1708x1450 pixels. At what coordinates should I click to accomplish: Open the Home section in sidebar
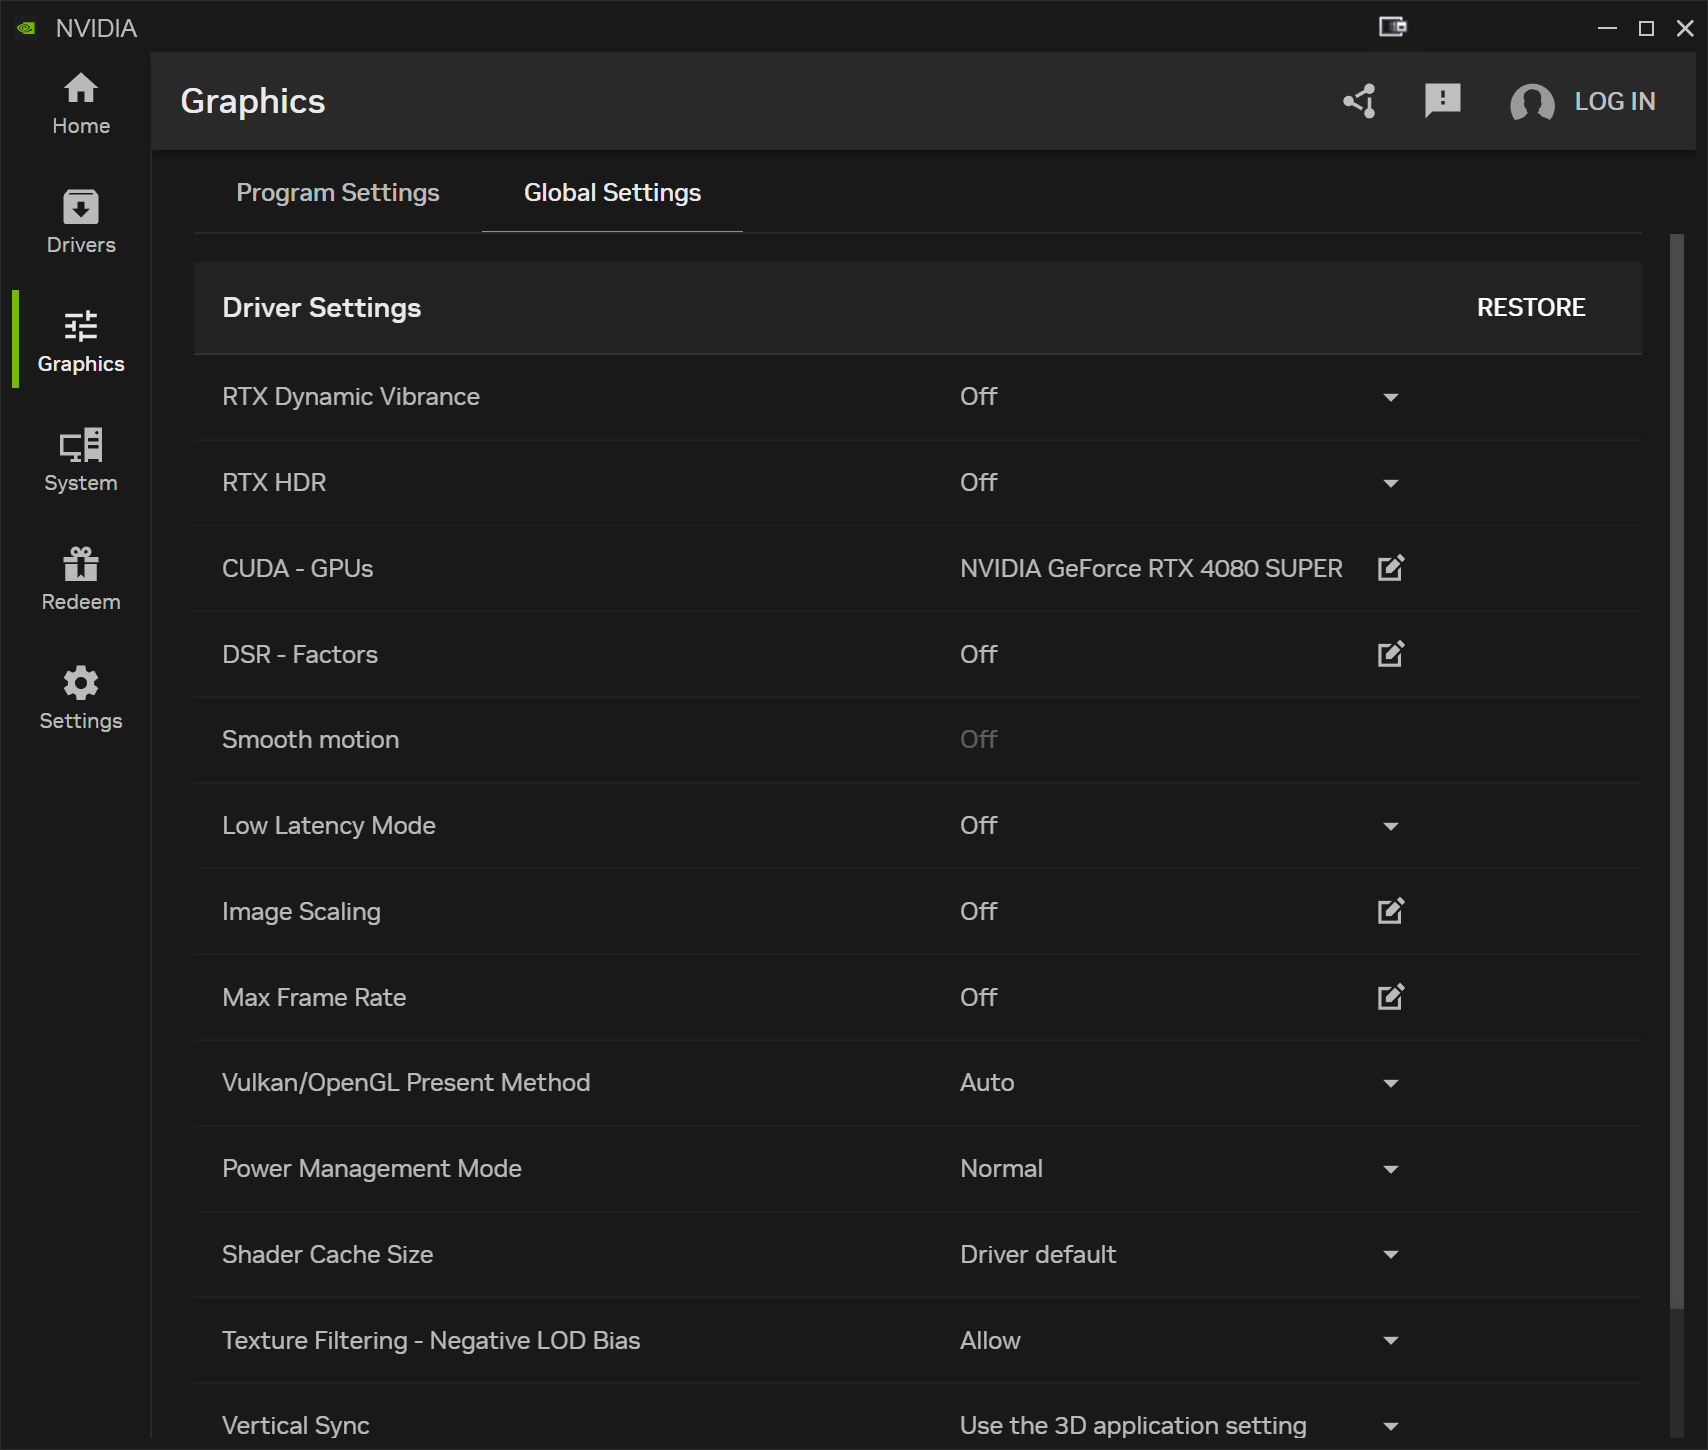pos(81,104)
